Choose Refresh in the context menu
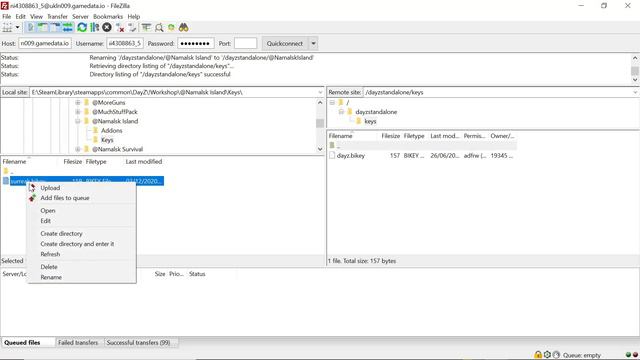 tap(50, 254)
